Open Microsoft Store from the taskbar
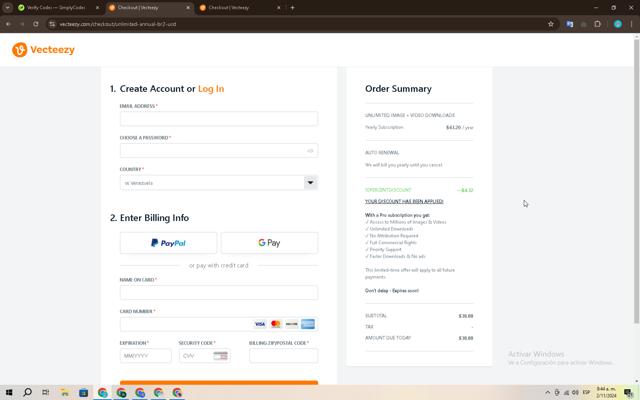The width and height of the screenshot is (640, 400). tap(84, 393)
